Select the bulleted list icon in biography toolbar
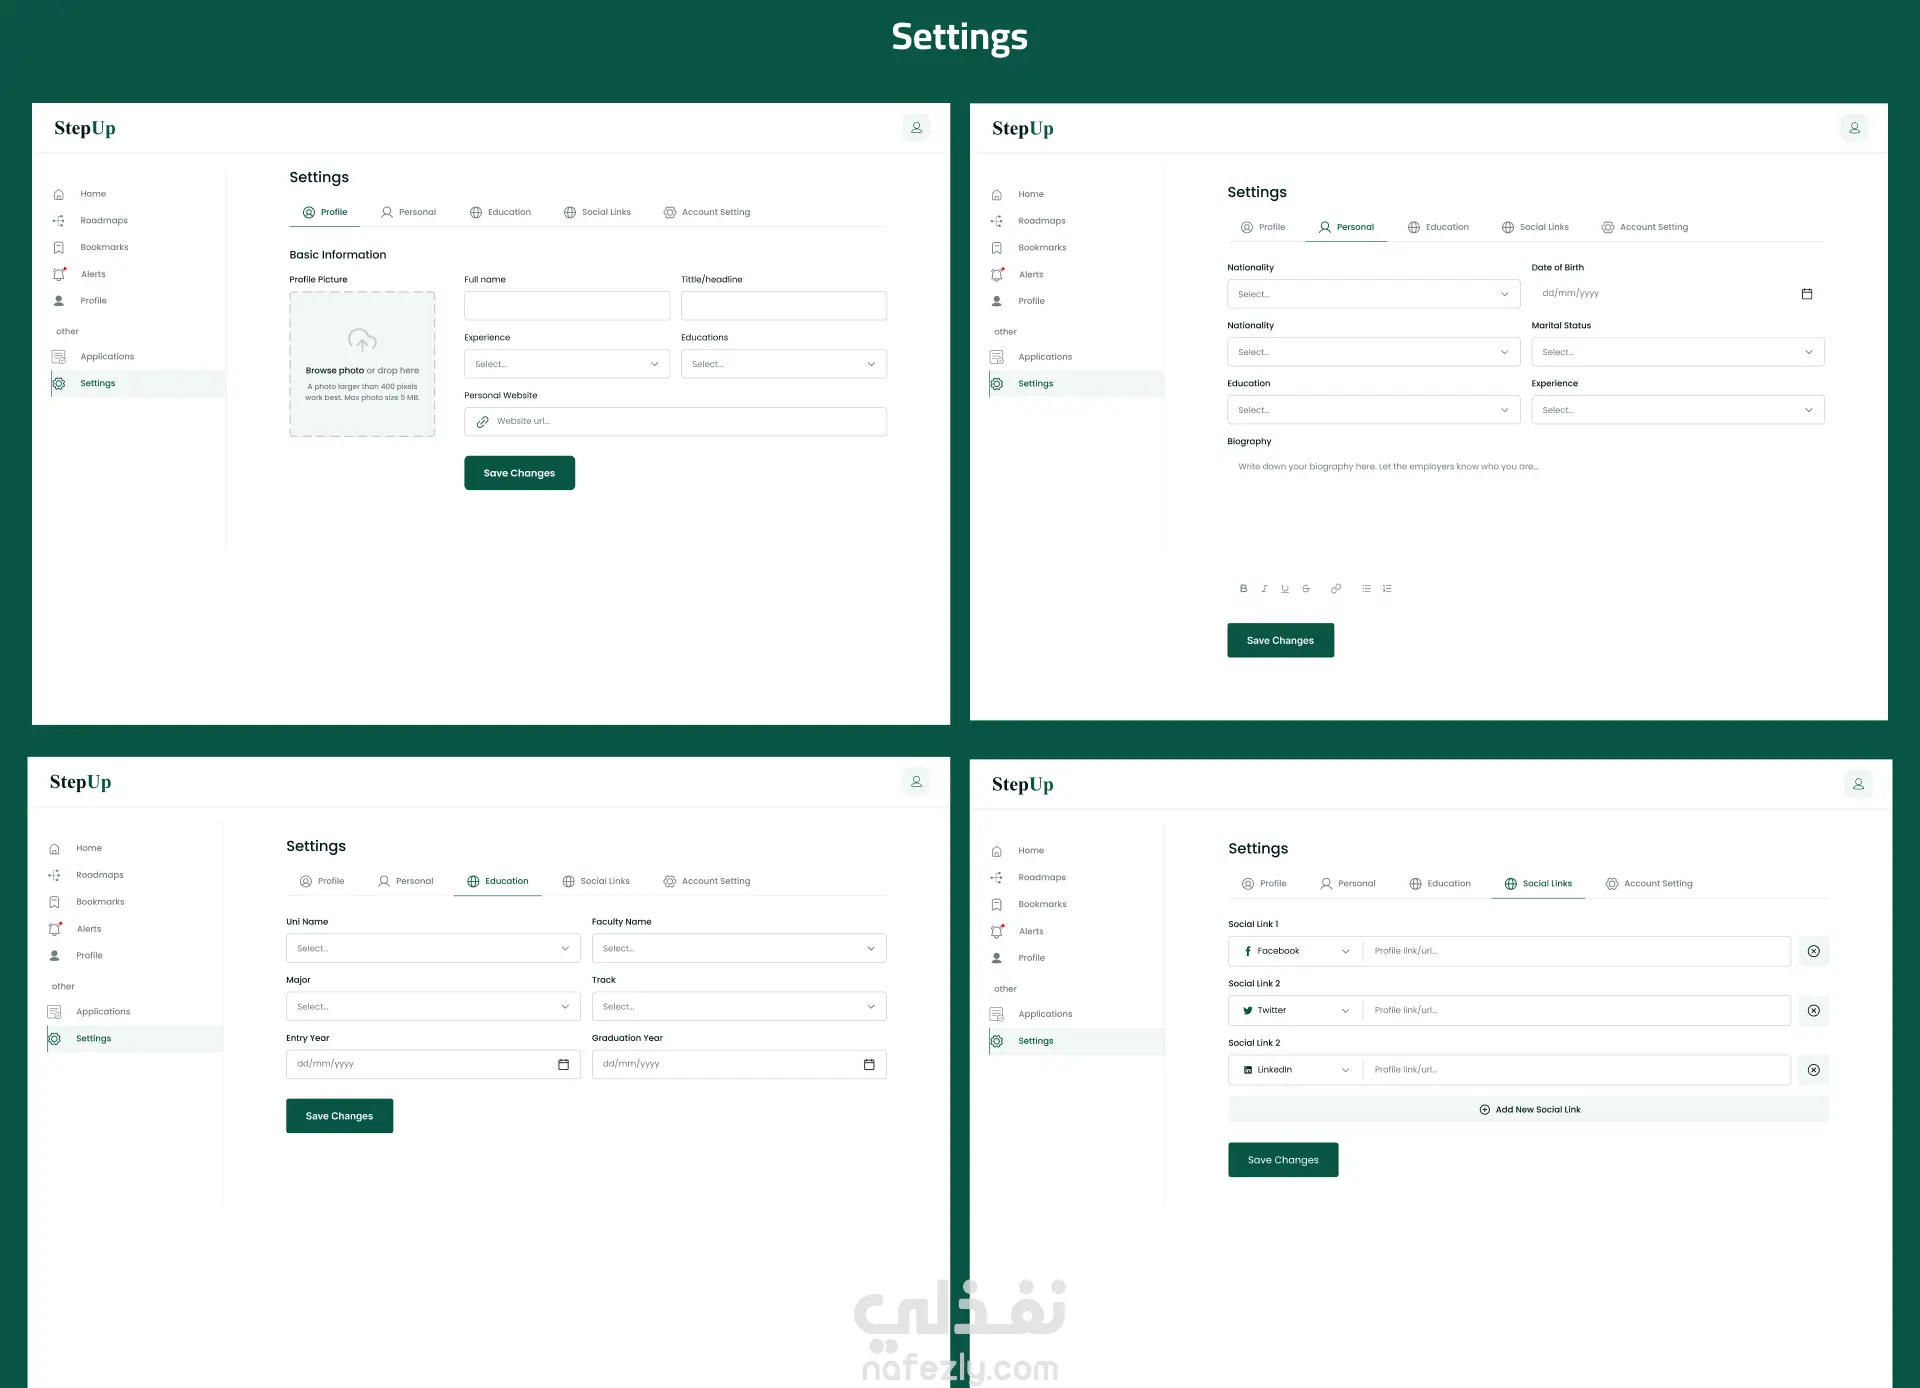The height and width of the screenshot is (1388, 1920). (1366, 589)
